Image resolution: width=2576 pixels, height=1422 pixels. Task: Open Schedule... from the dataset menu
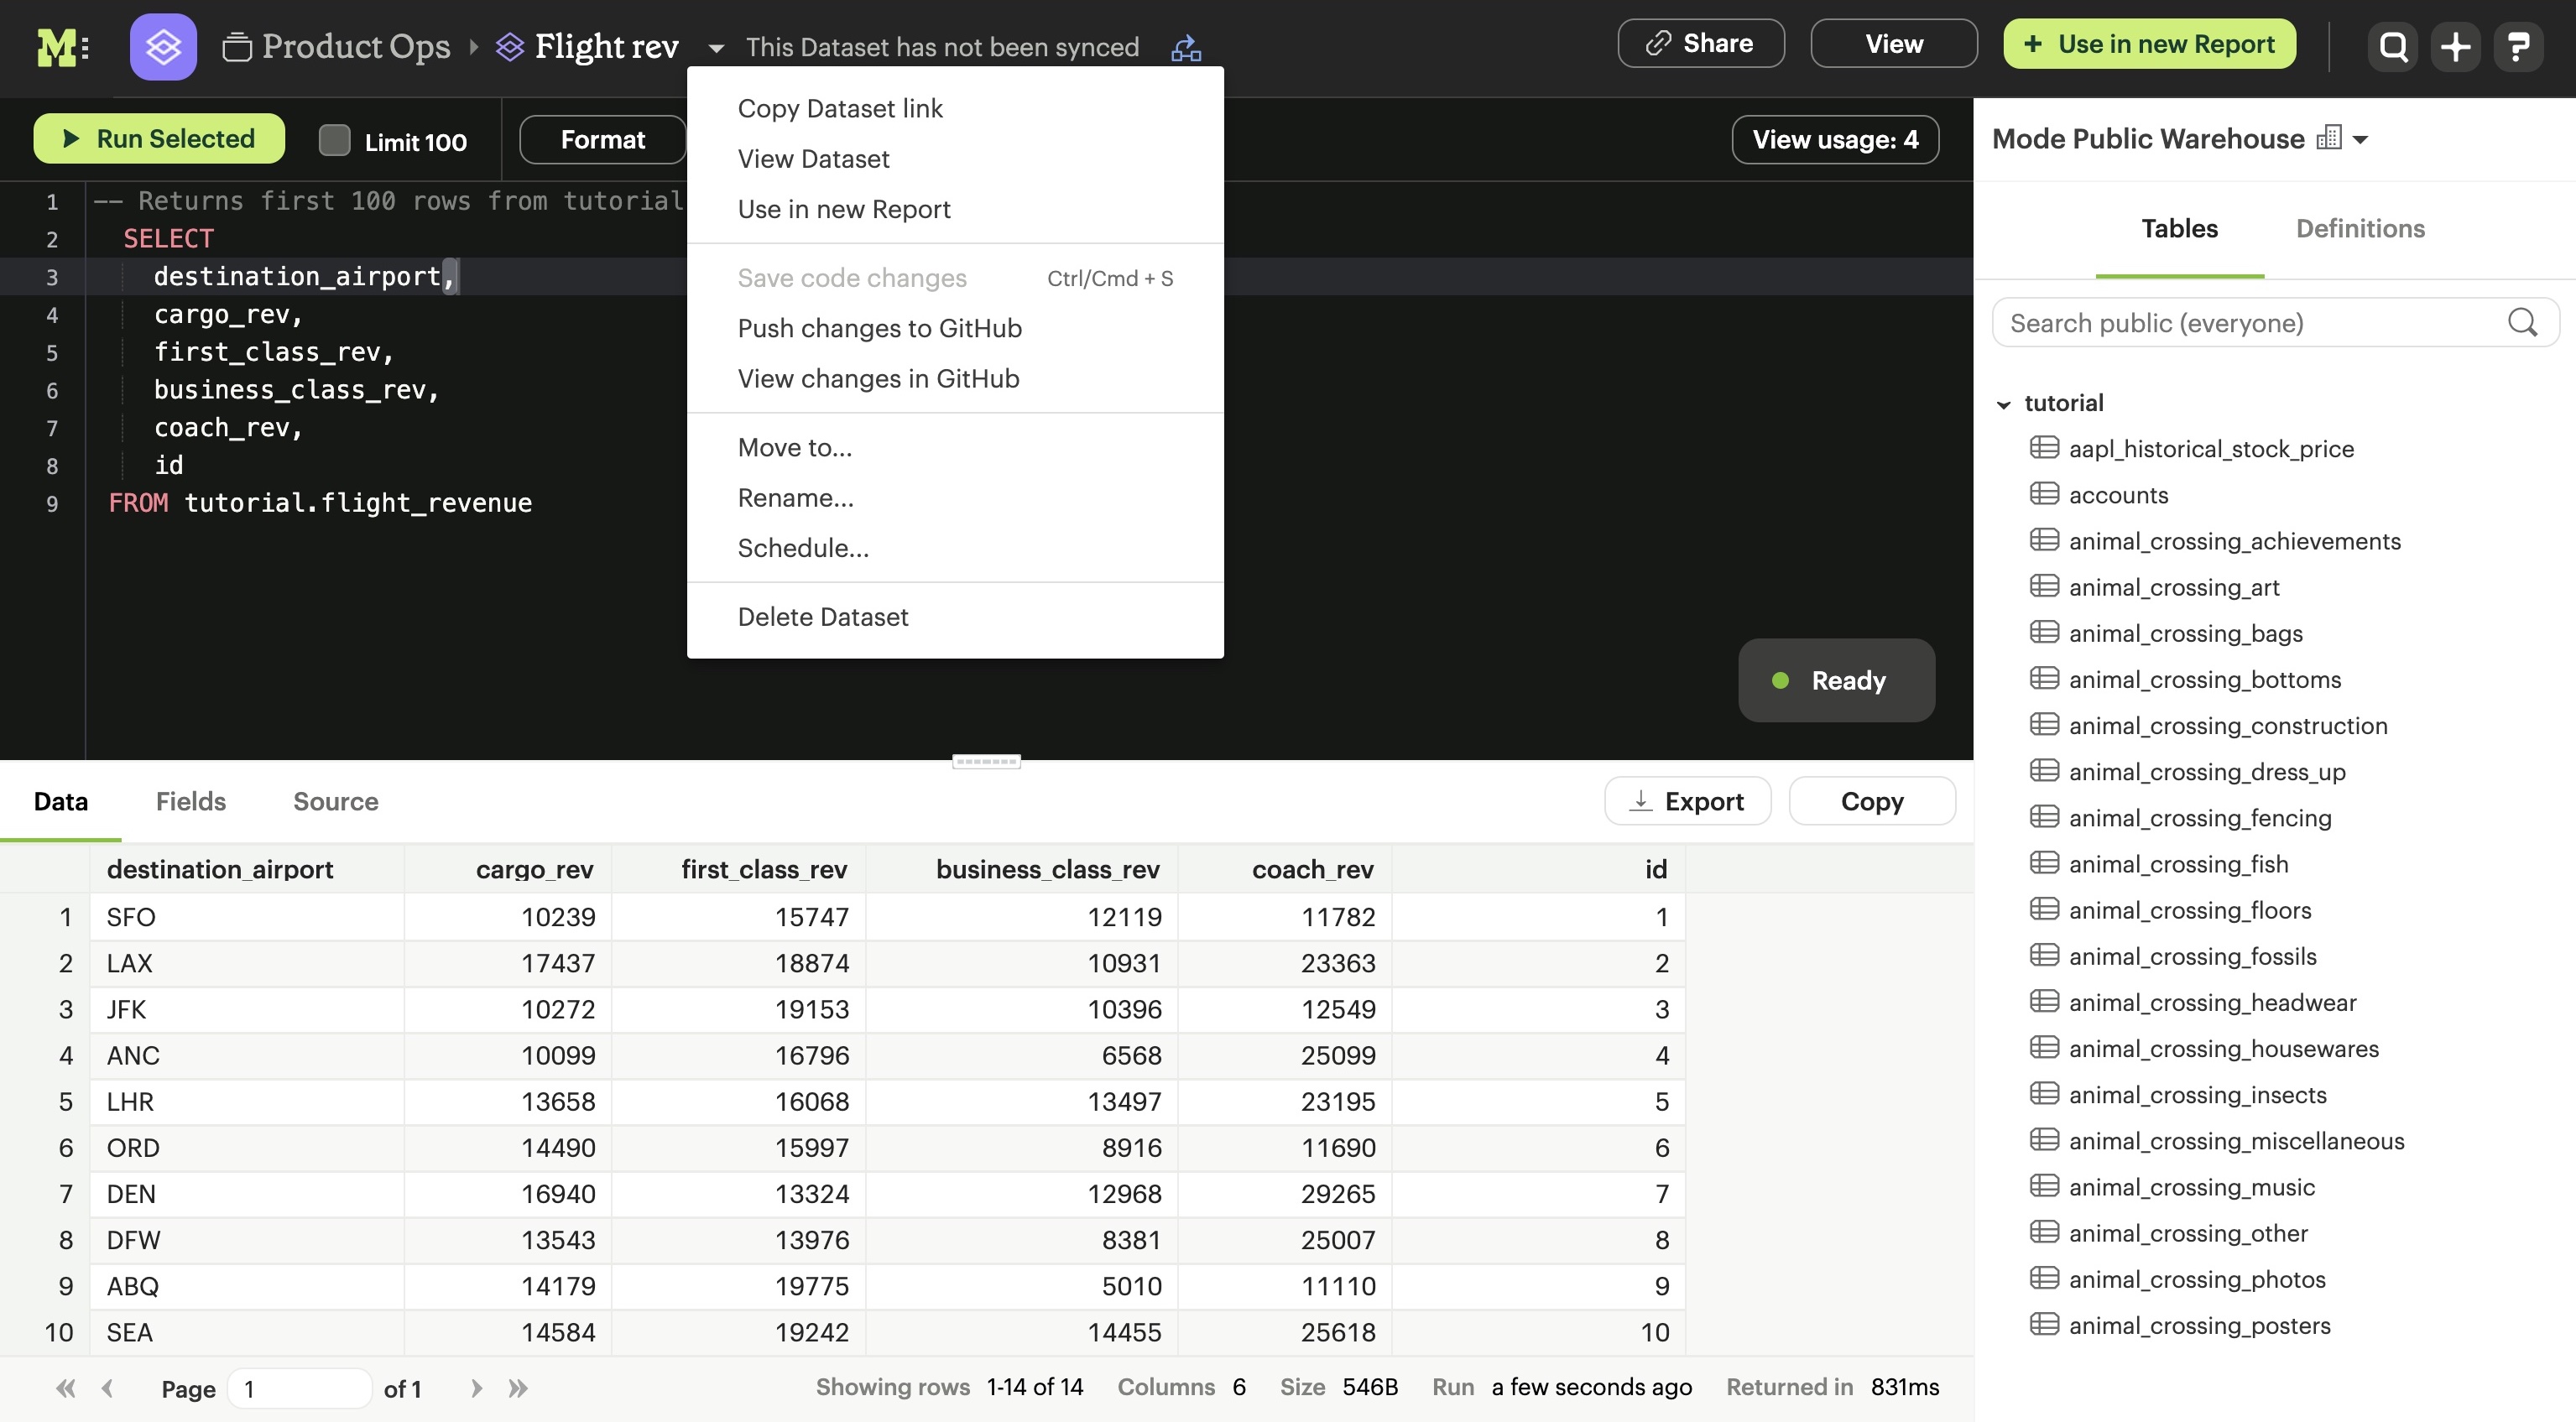(803, 547)
